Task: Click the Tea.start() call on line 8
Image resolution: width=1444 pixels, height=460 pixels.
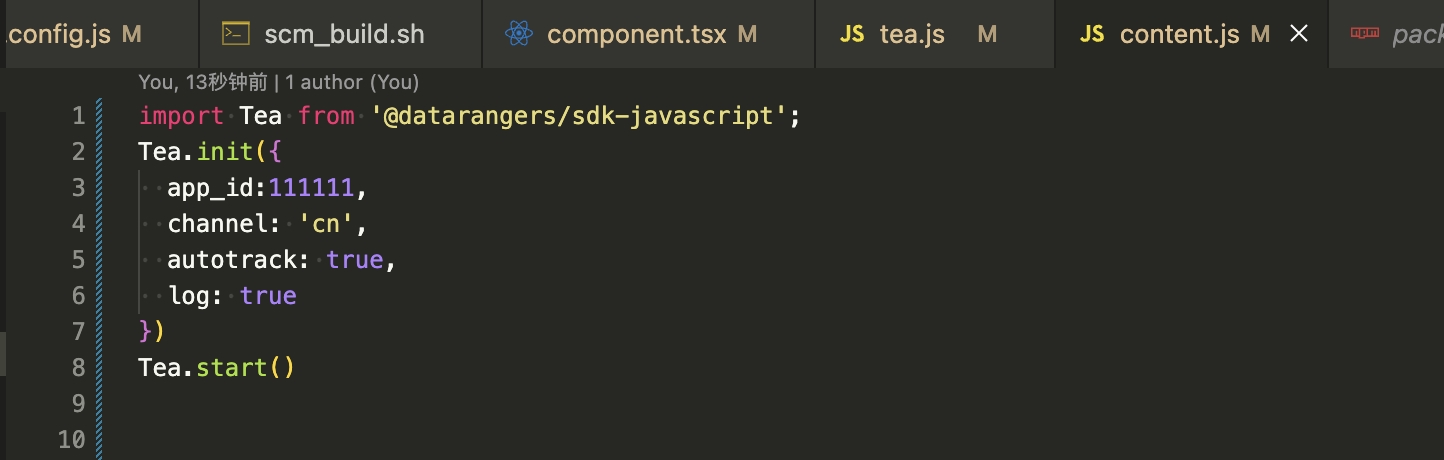Action: 217,368
